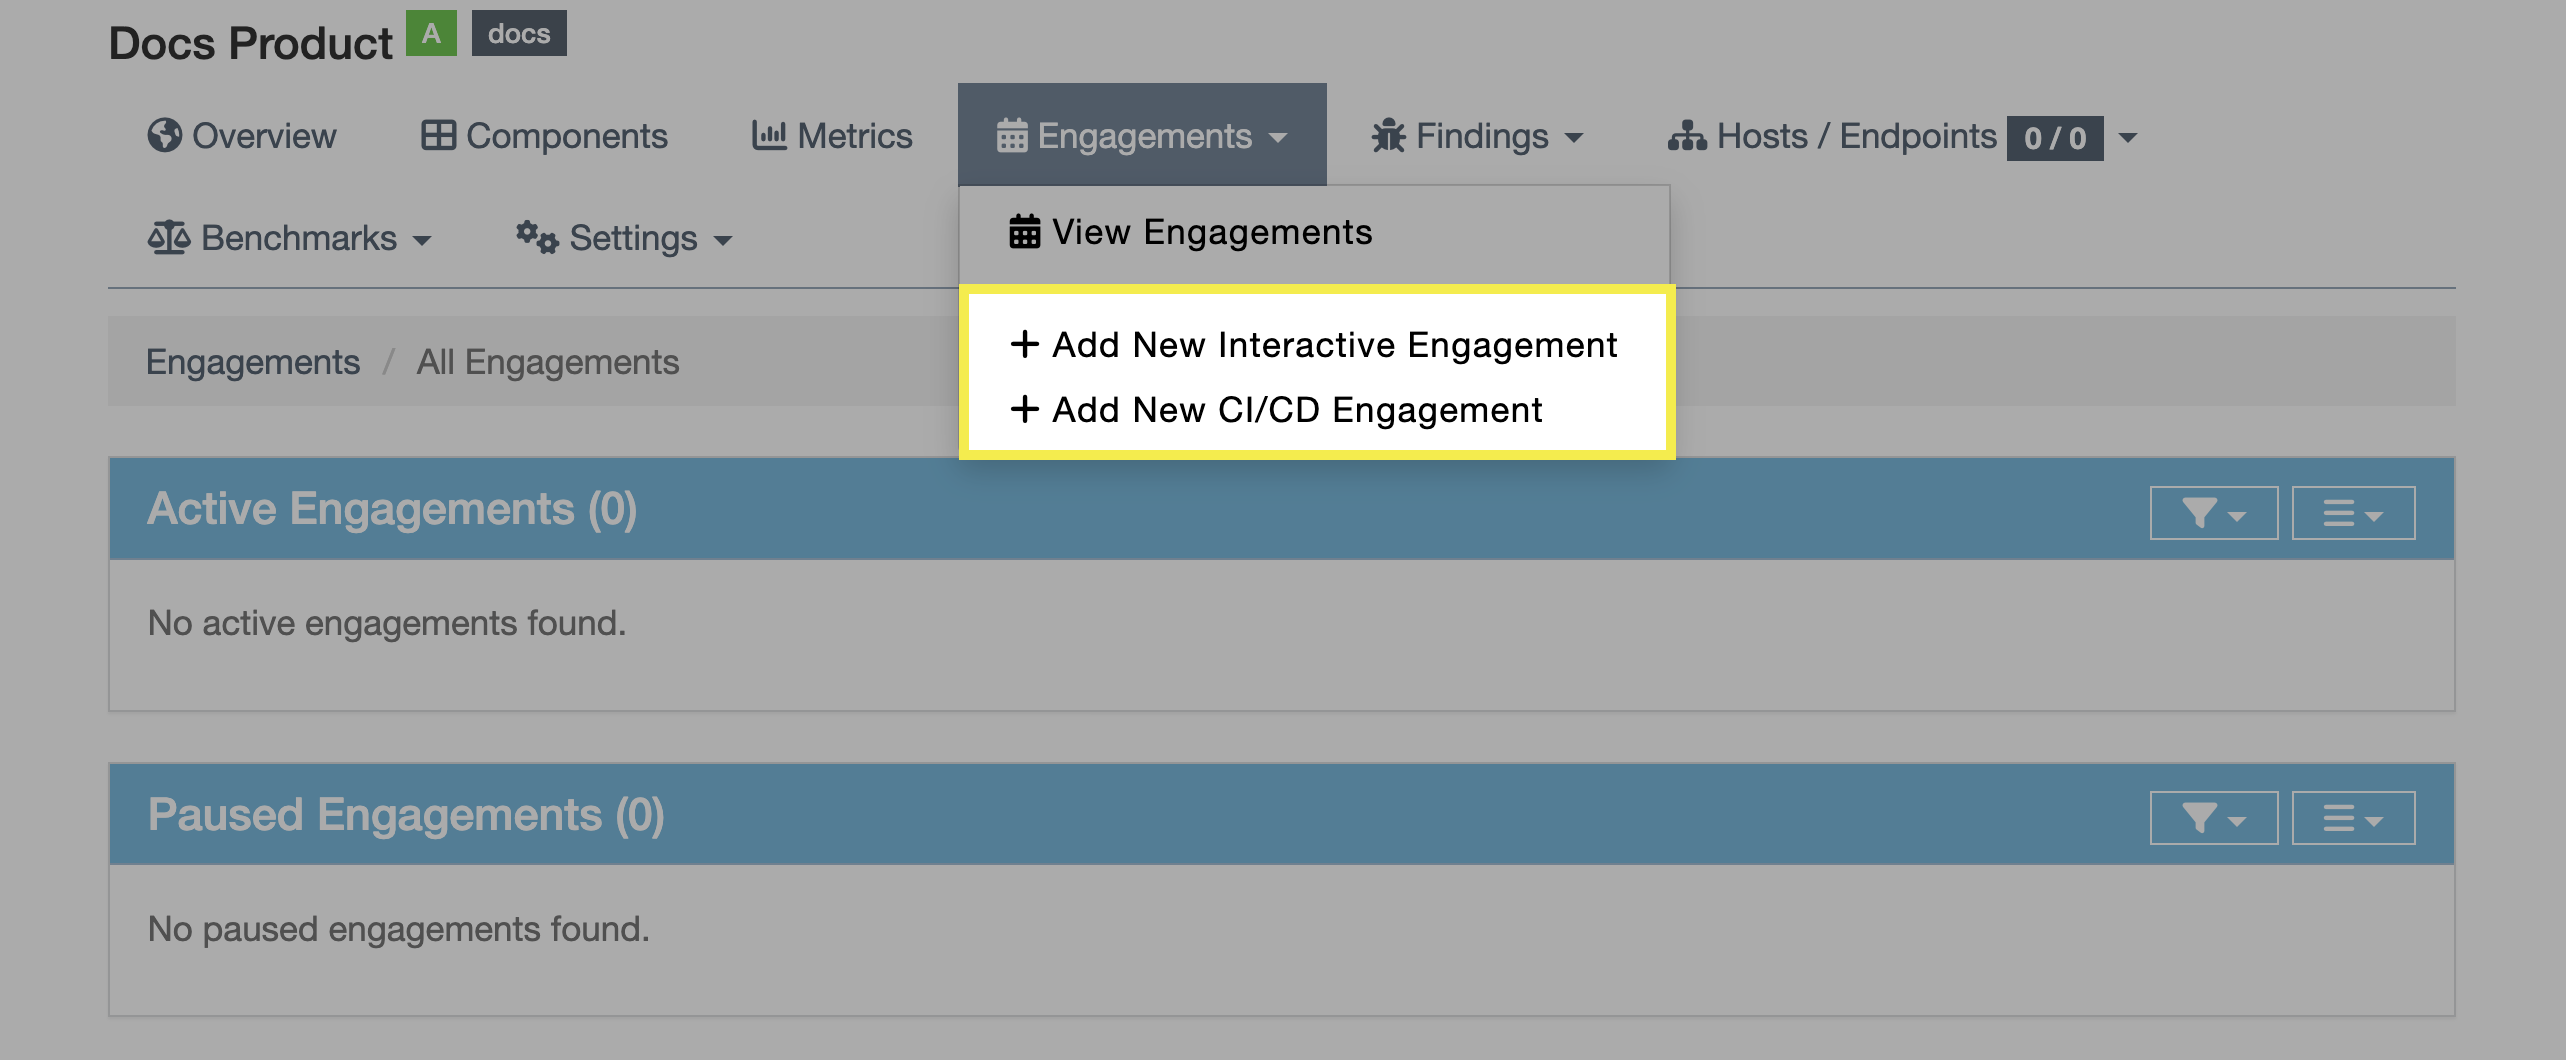Click the All Engagements breadcrumb link

tap(547, 362)
